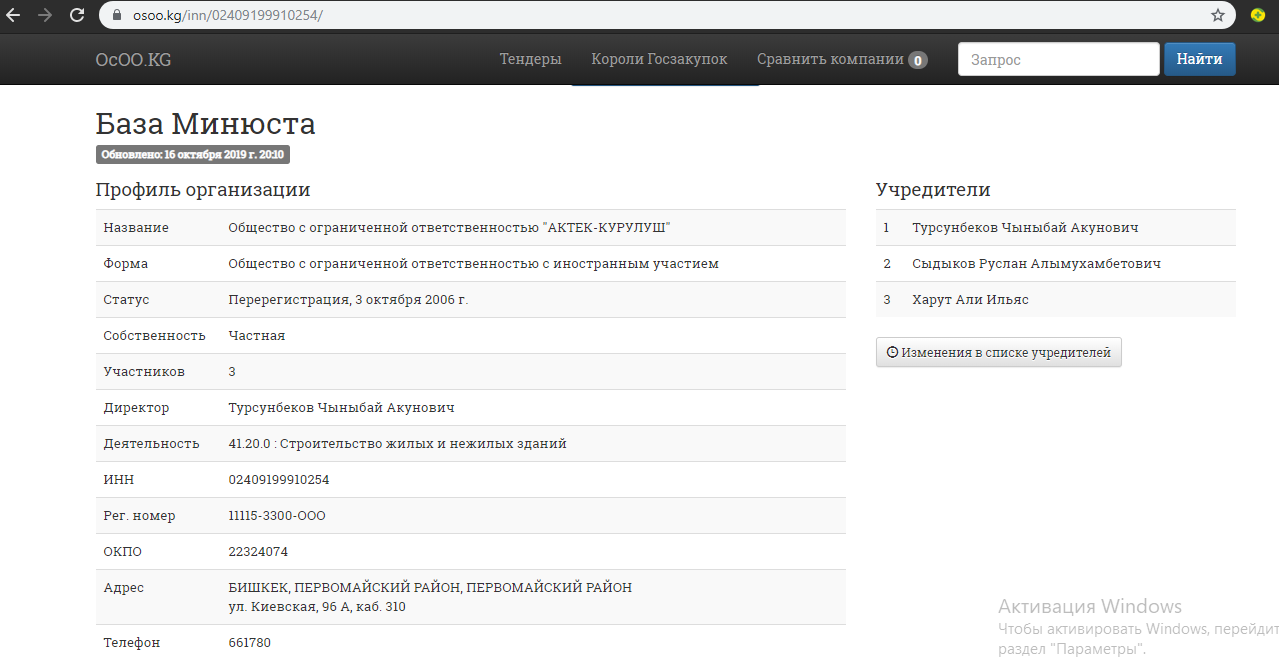Click the compare companies counter badge
This screenshot has height=671, width=1279.
tap(917, 60)
